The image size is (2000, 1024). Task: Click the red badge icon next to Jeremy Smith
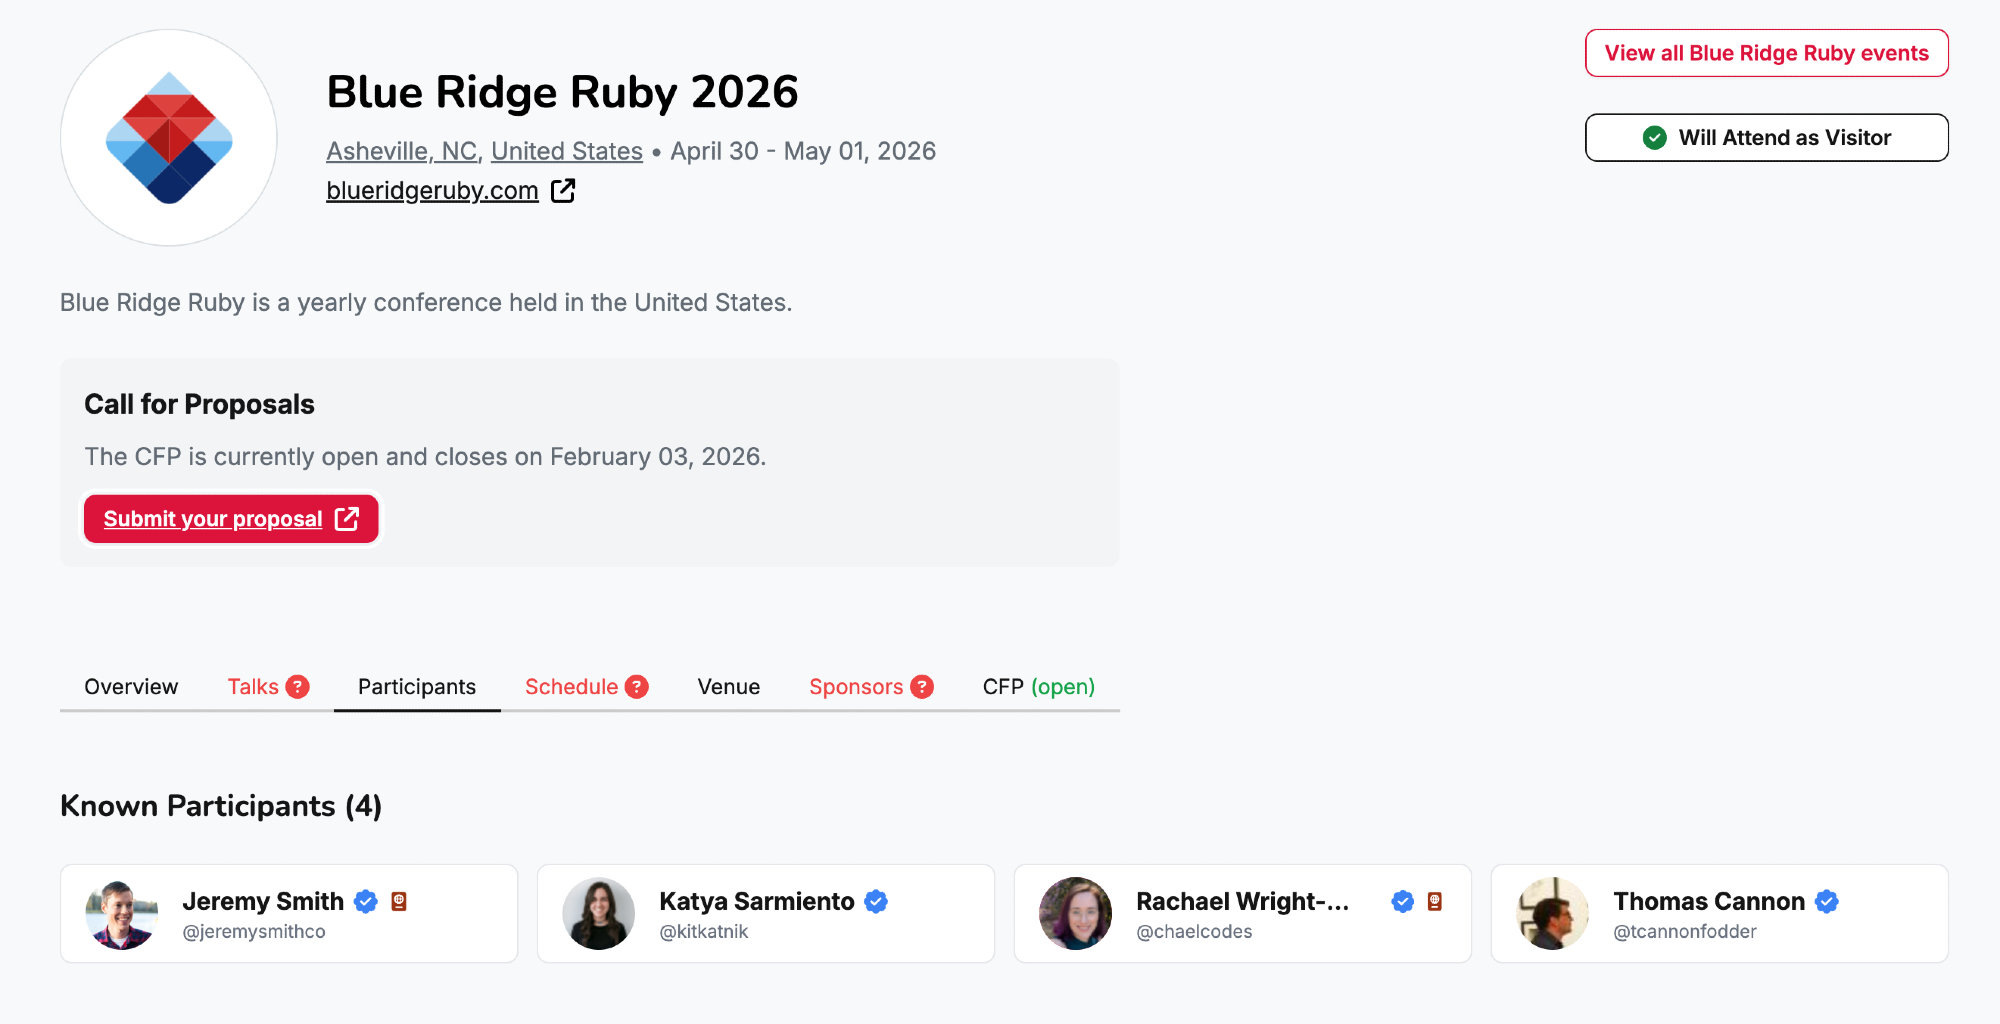click(x=399, y=902)
